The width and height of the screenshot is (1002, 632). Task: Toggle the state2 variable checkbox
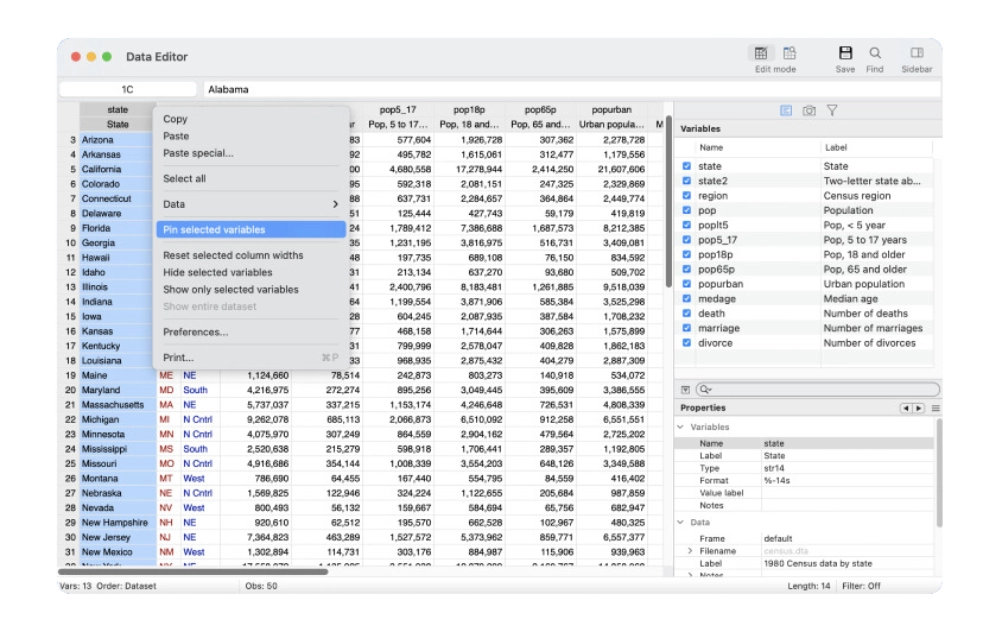(686, 181)
